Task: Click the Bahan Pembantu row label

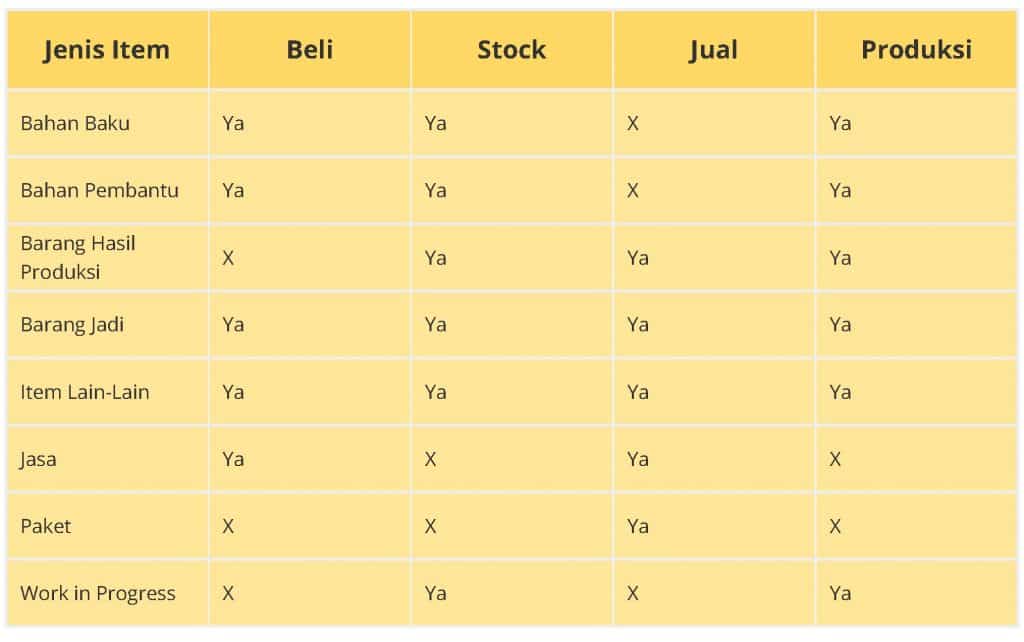Action: click(99, 191)
